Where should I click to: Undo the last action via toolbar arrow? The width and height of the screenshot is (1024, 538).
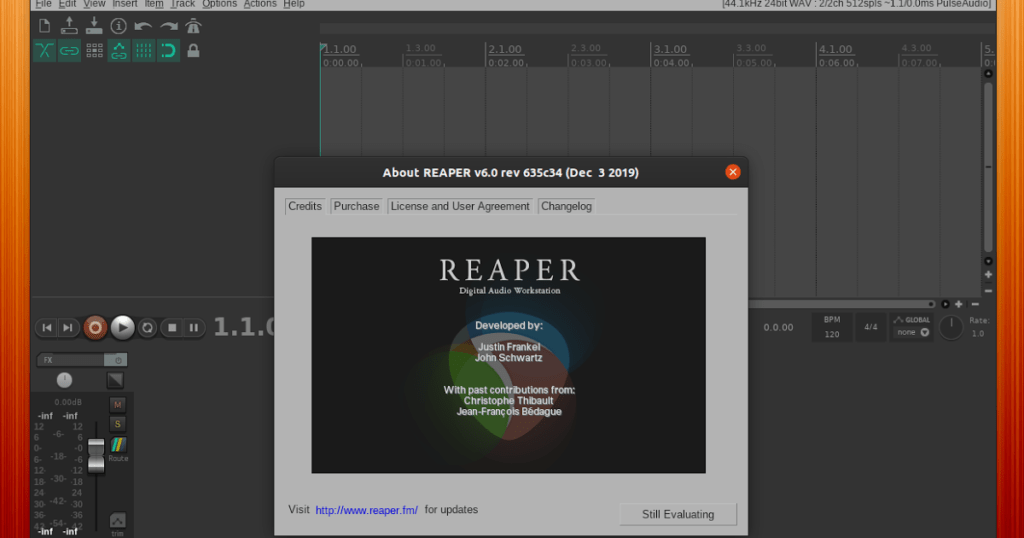tap(143, 26)
